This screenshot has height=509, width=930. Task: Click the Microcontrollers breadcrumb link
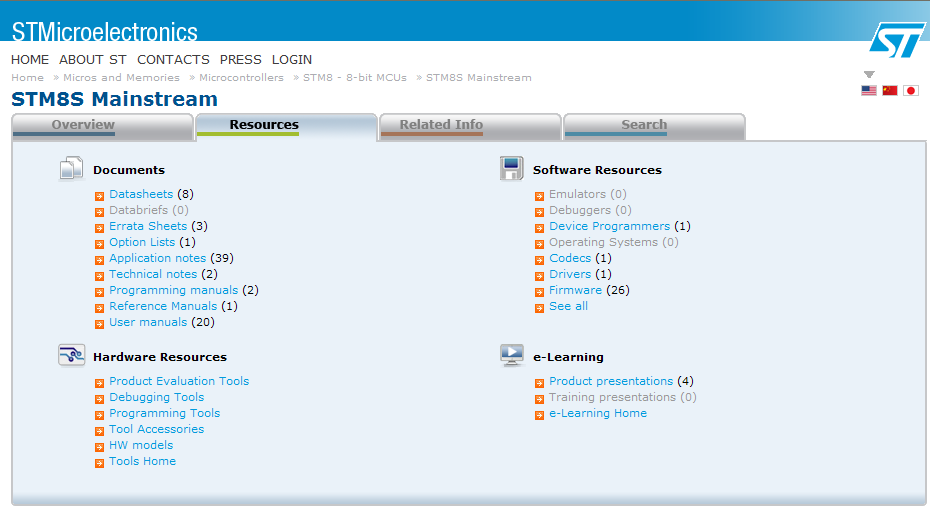click(x=241, y=77)
